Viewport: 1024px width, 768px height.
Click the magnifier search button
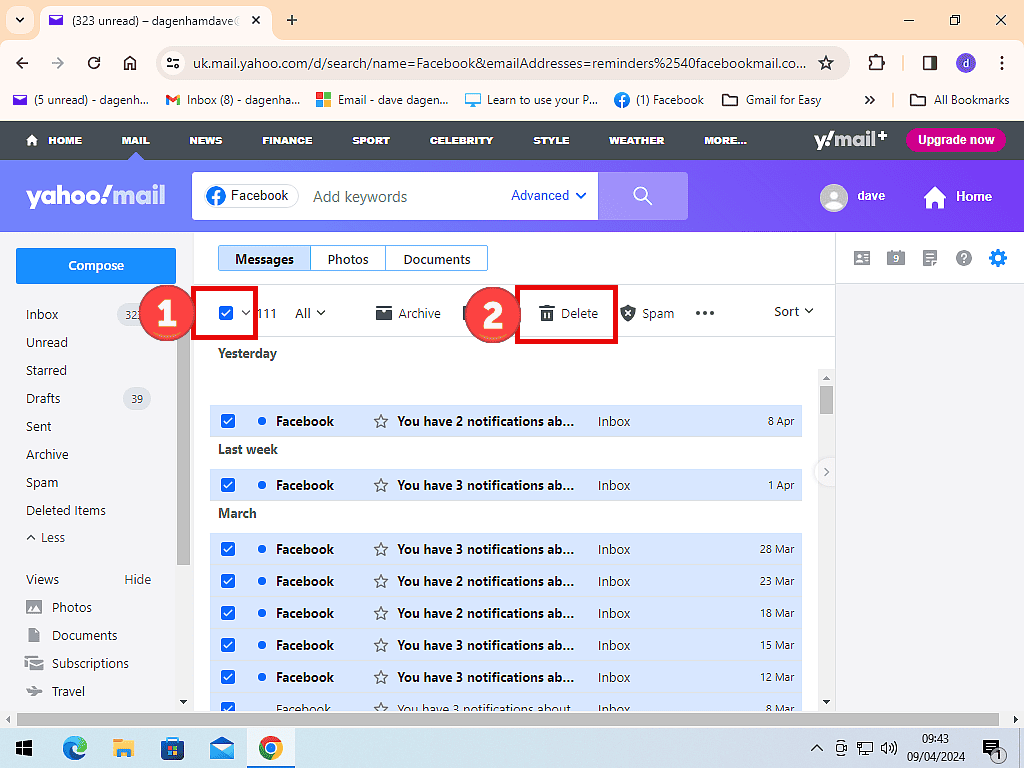[642, 196]
